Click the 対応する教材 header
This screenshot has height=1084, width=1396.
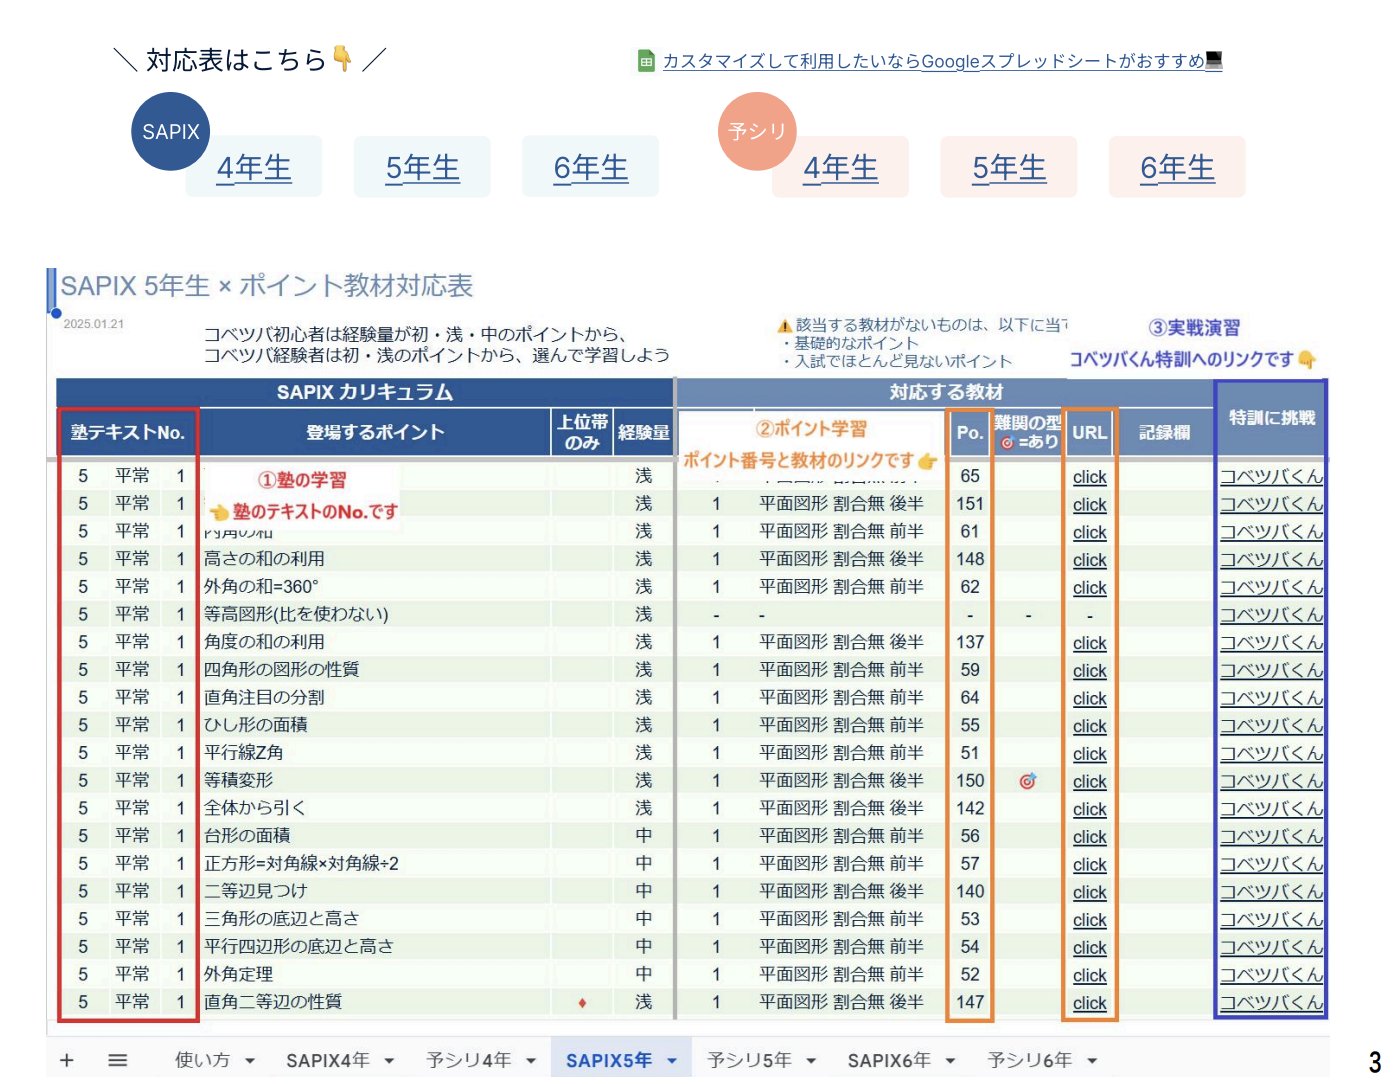[x=946, y=392]
